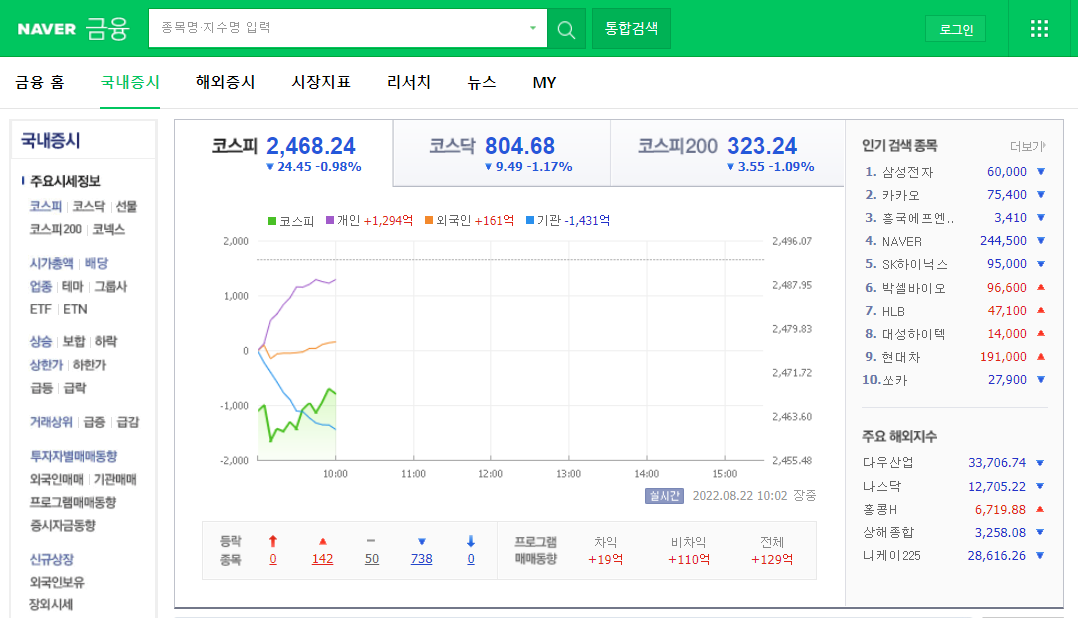Click the down arrow beside 다우산업 33,706.74
This screenshot has width=1078, height=631.
[1040, 463]
